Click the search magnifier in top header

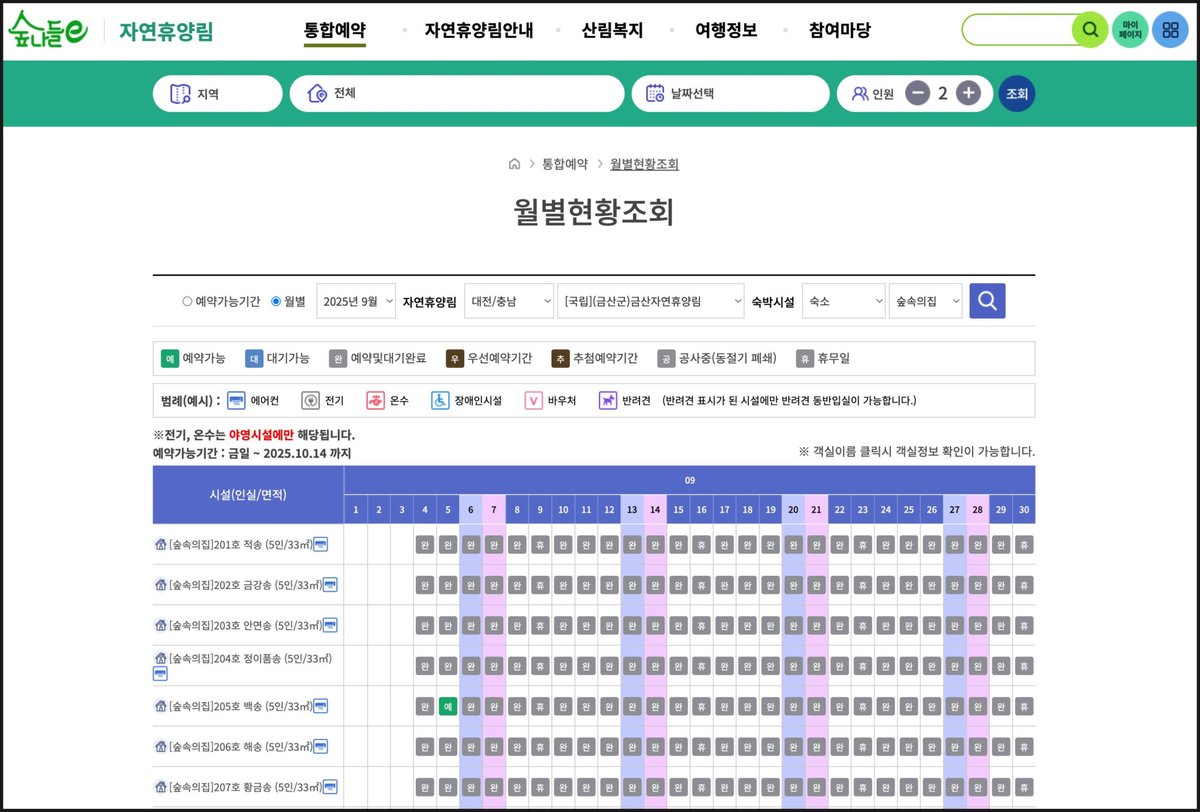pyautogui.click(x=1090, y=30)
